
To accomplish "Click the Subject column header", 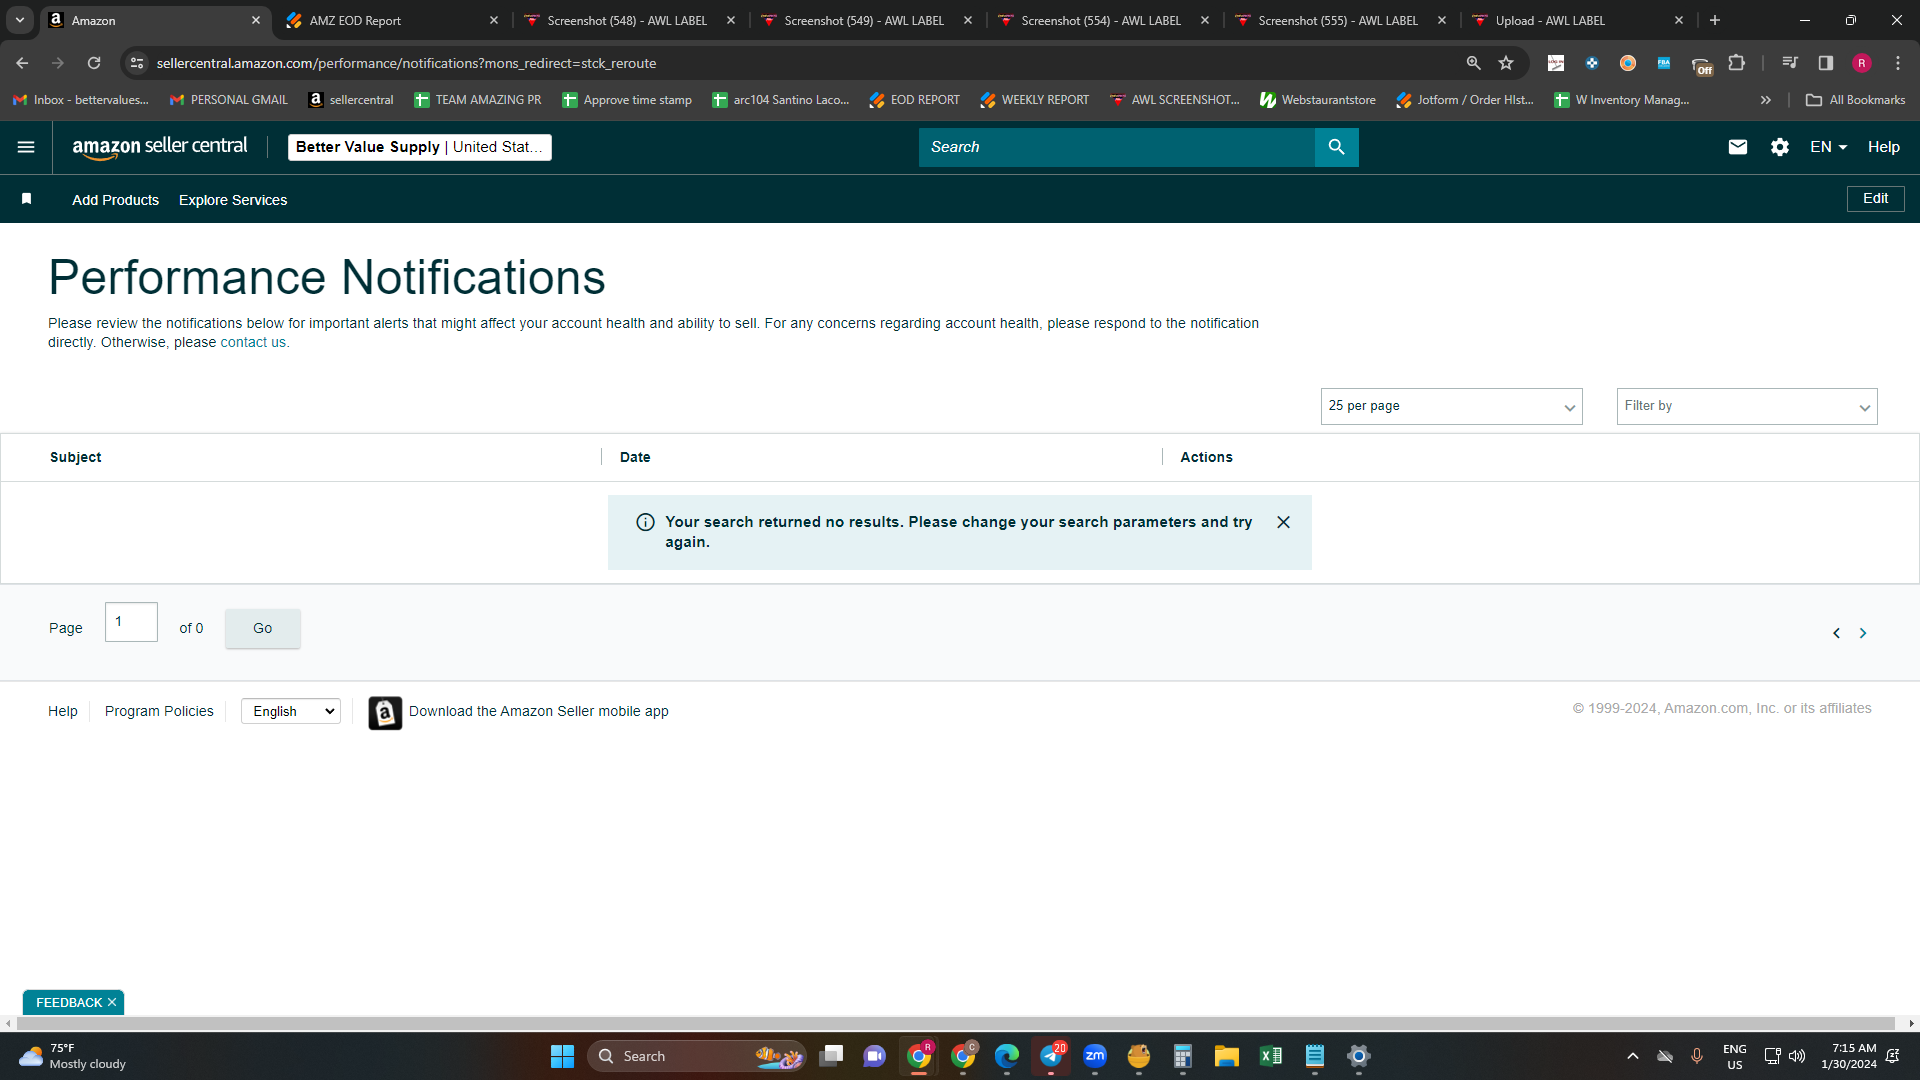I will point(76,457).
